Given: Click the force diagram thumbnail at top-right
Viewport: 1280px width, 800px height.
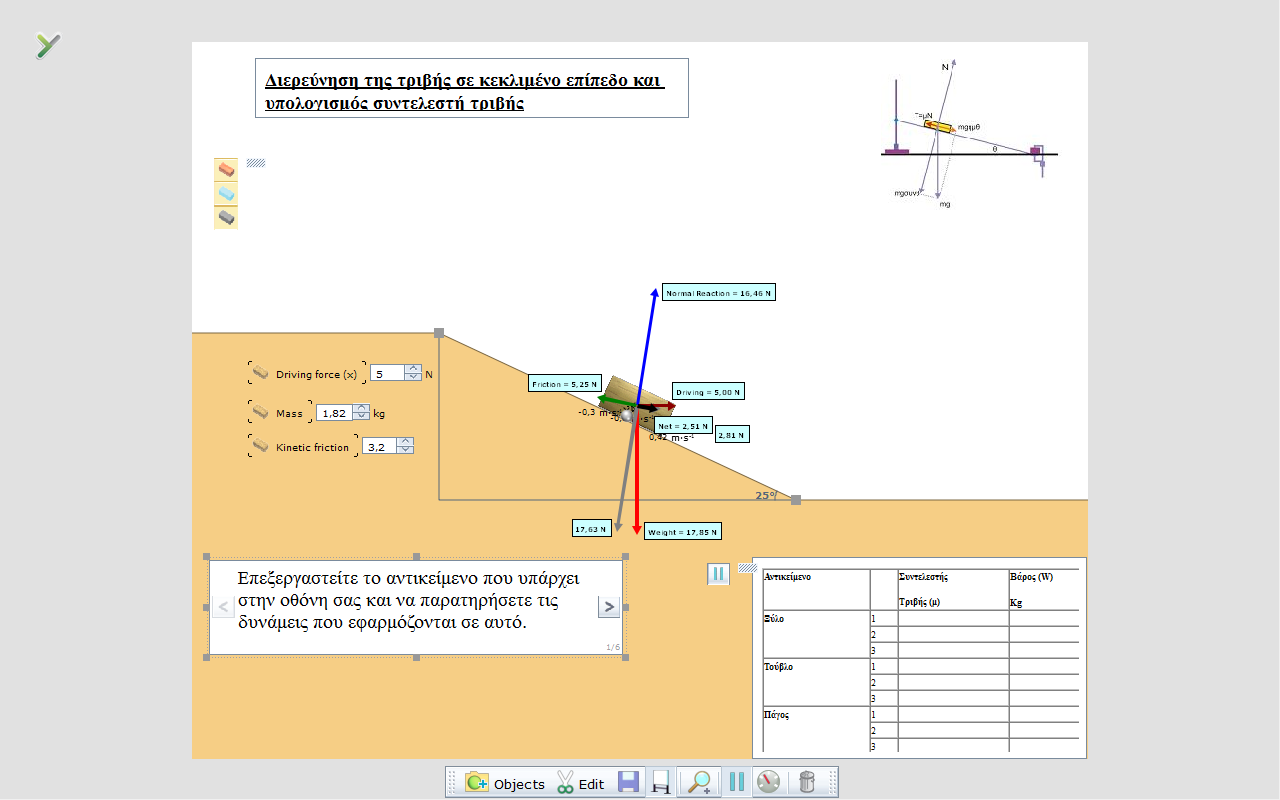Looking at the screenshot, I should click(x=969, y=134).
